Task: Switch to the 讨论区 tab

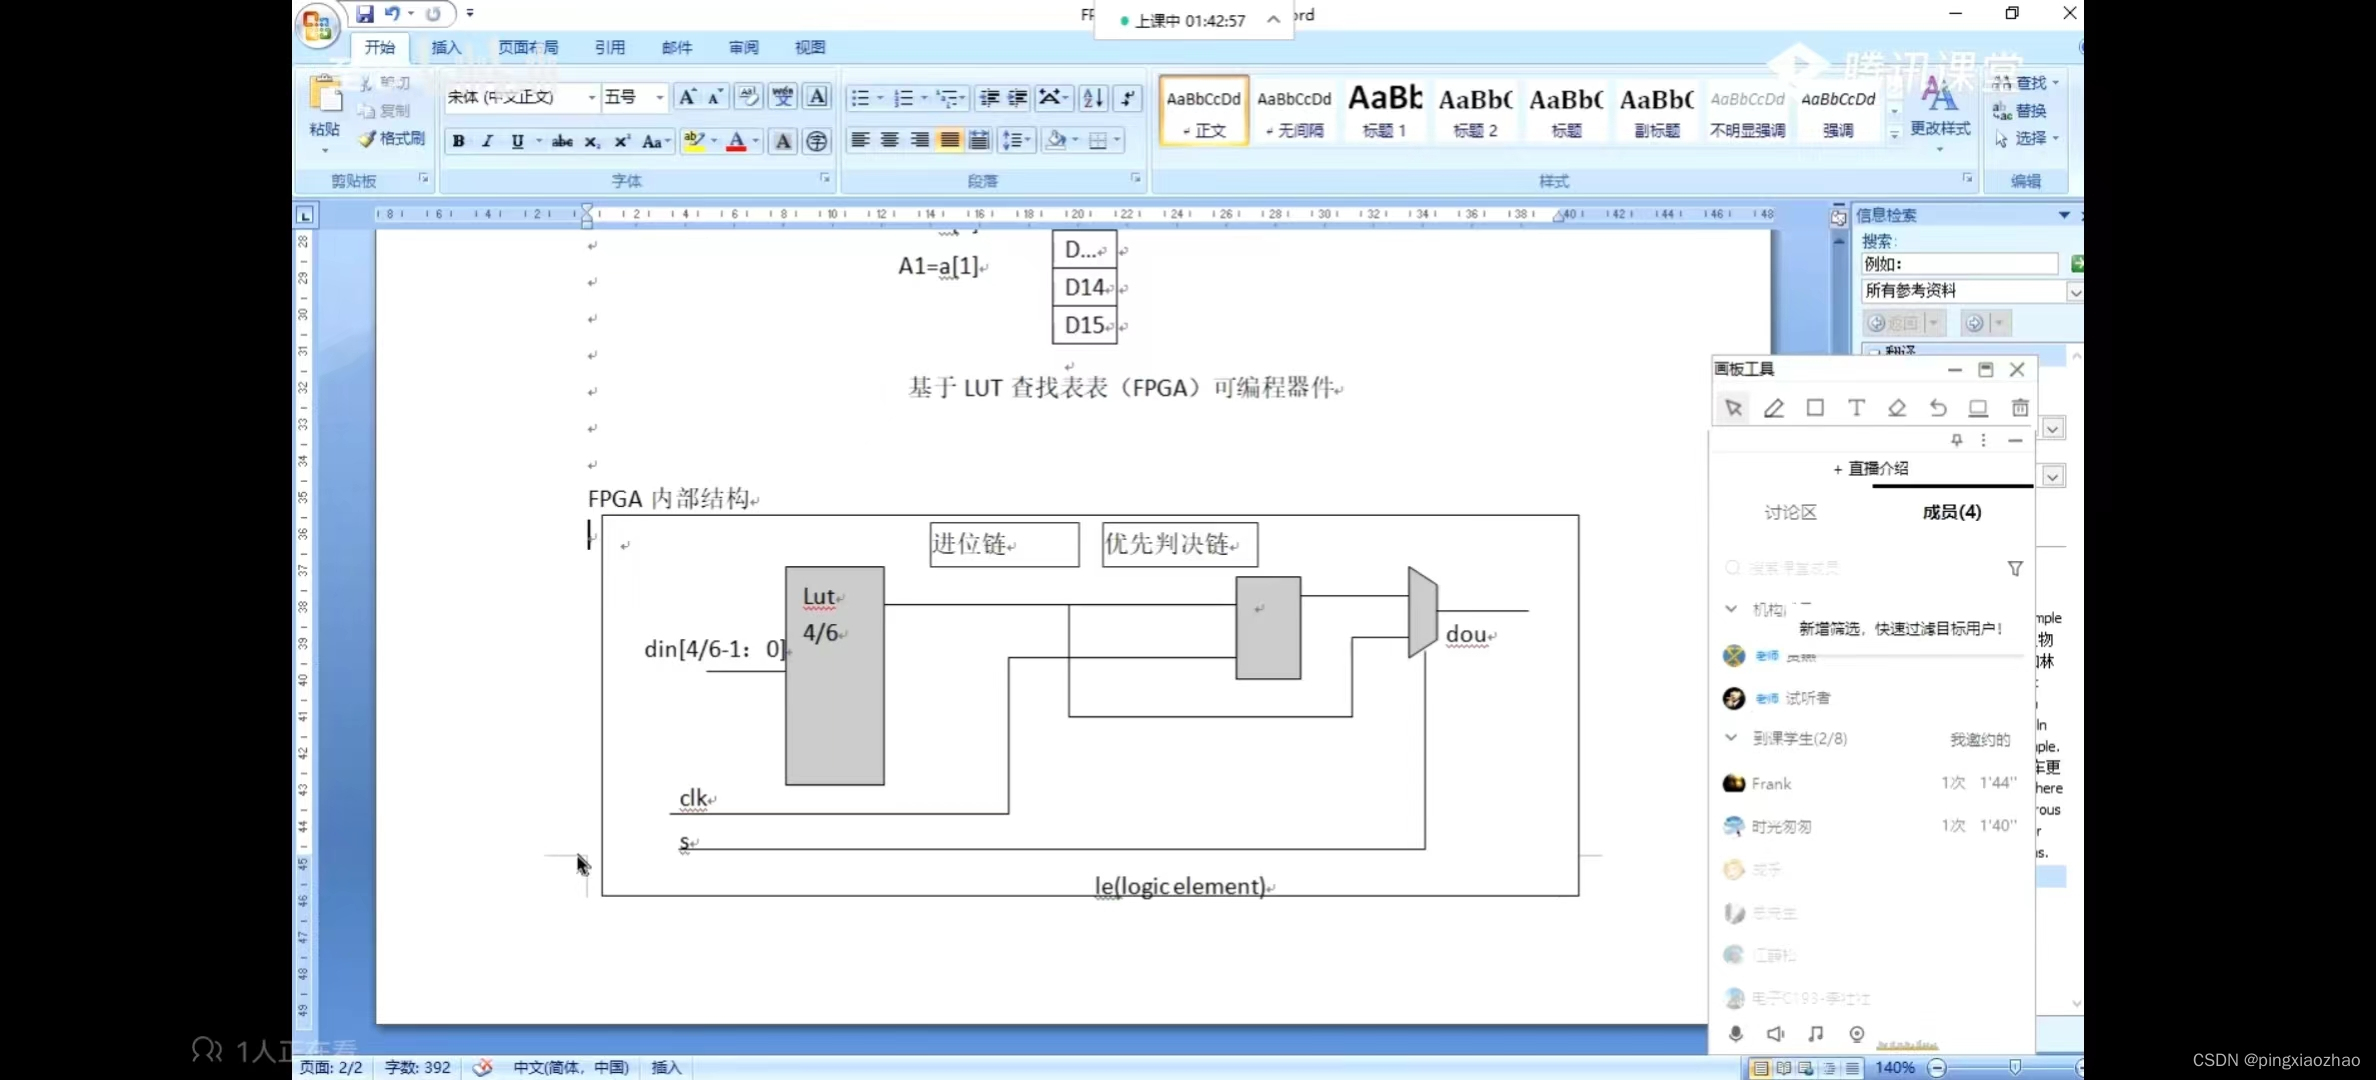Action: pos(1790,512)
